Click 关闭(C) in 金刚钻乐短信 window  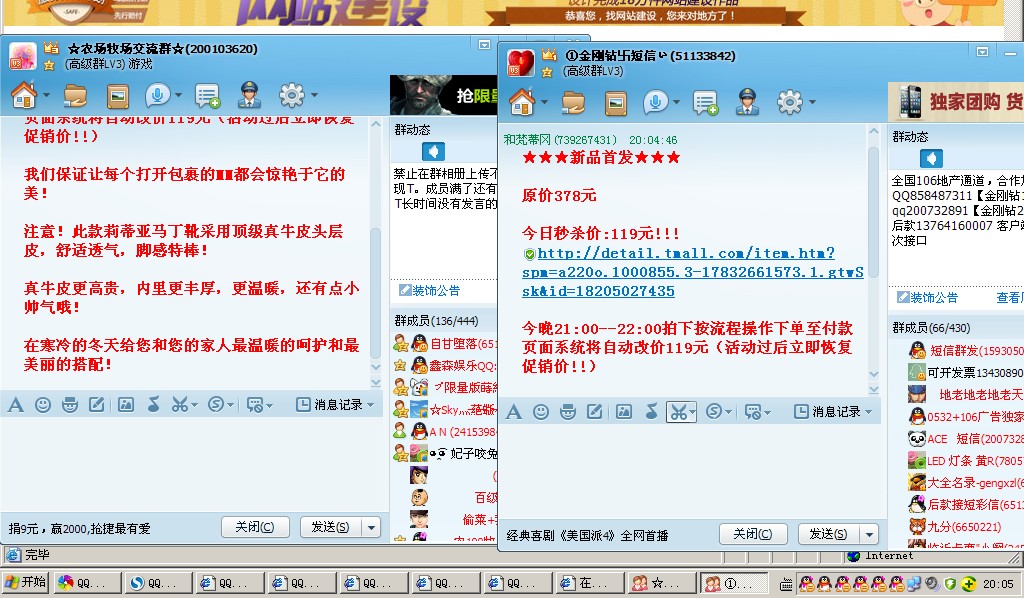coord(752,534)
